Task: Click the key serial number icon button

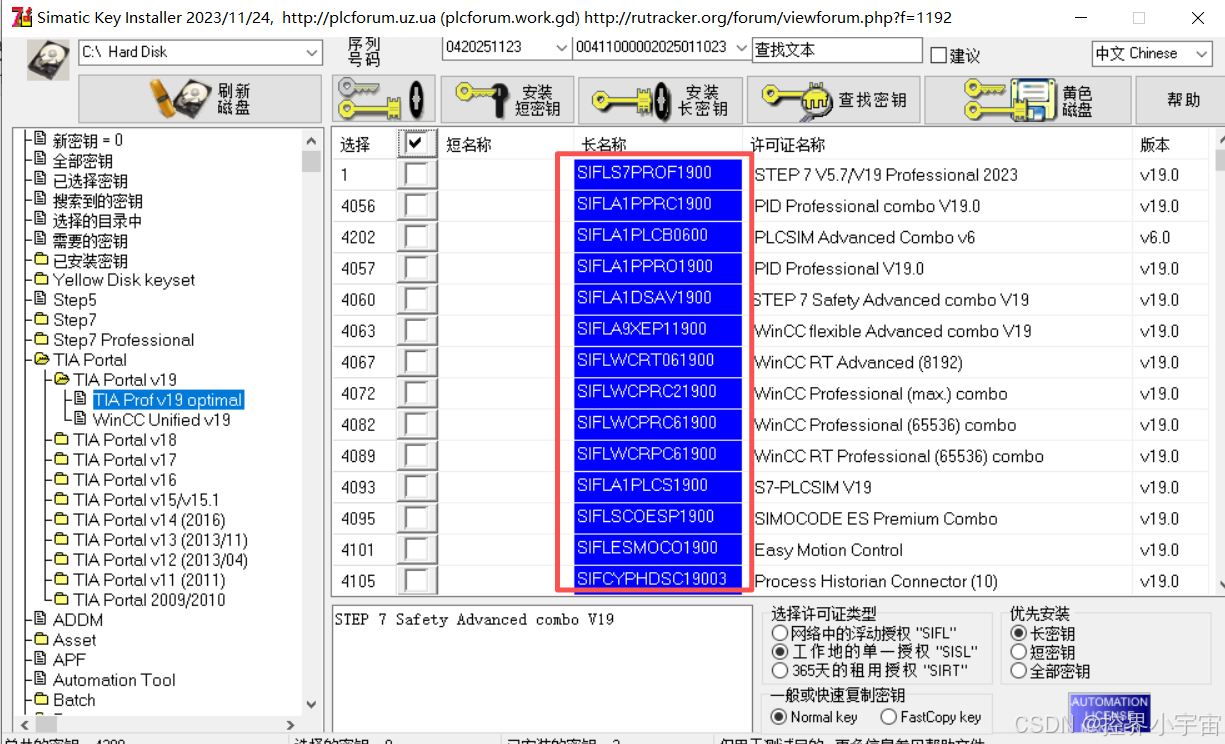Action: [384, 99]
